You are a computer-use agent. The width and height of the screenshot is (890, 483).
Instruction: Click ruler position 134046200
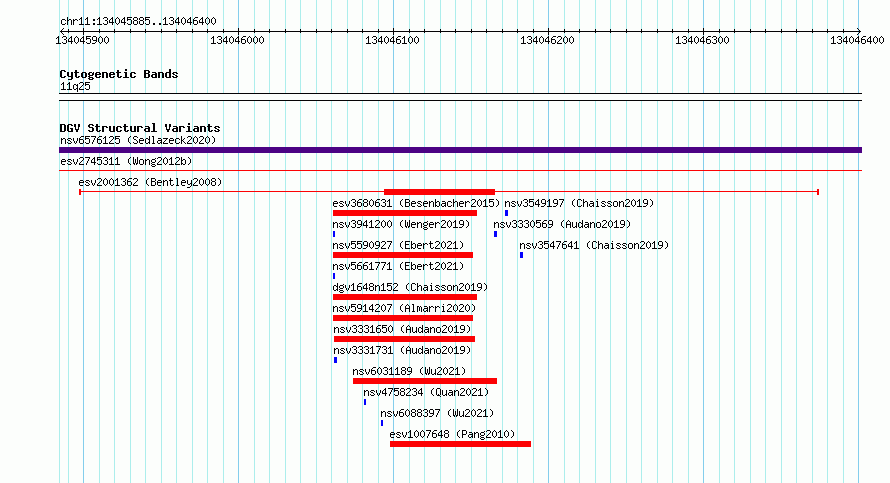(x=548, y=40)
